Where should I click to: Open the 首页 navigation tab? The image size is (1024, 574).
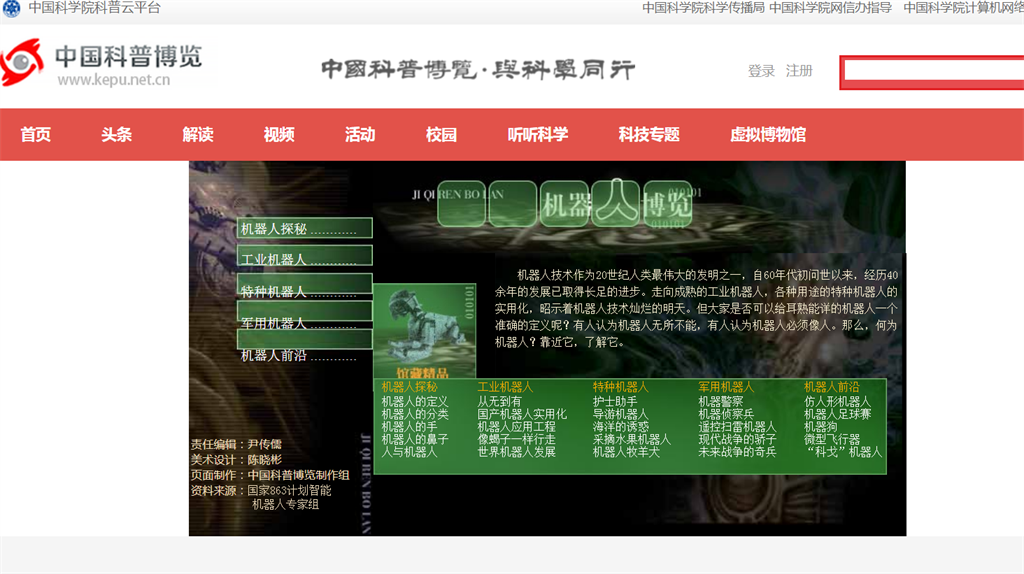(36, 135)
